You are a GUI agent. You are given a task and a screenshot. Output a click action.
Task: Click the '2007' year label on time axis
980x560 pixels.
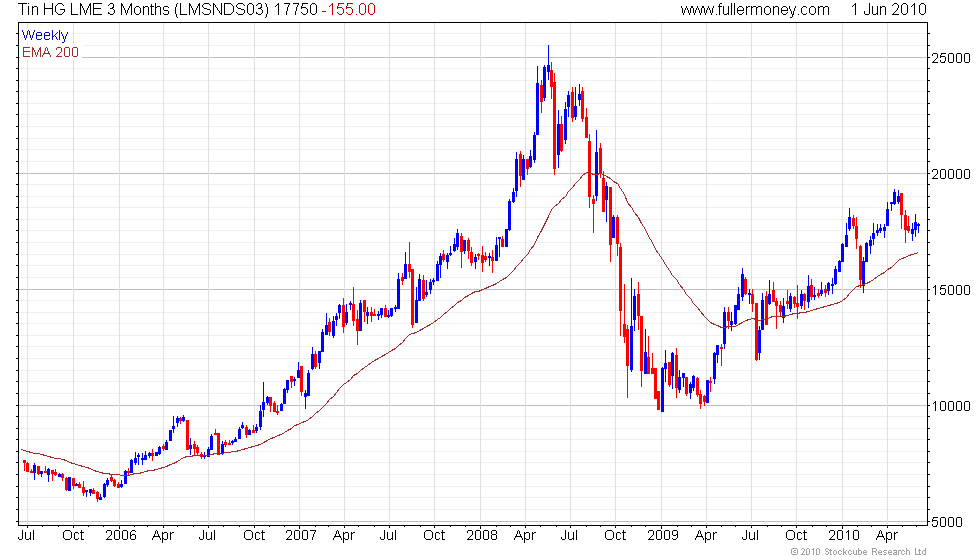pyautogui.click(x=301, y=535)
